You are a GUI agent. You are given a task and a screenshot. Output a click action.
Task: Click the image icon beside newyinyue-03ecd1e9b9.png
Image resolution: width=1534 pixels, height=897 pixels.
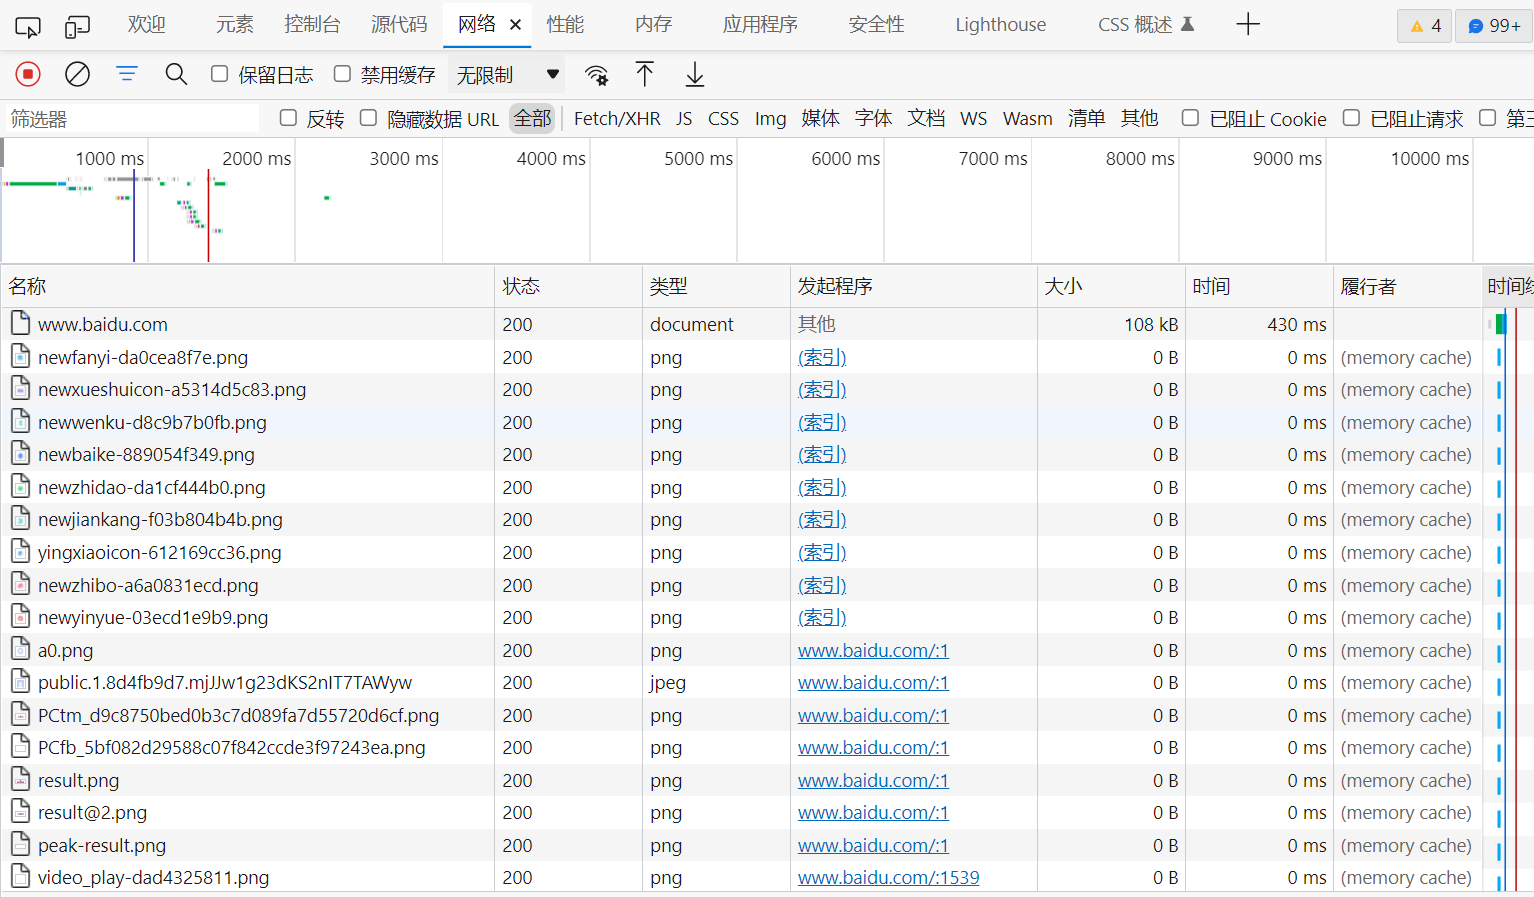[20, 616]
